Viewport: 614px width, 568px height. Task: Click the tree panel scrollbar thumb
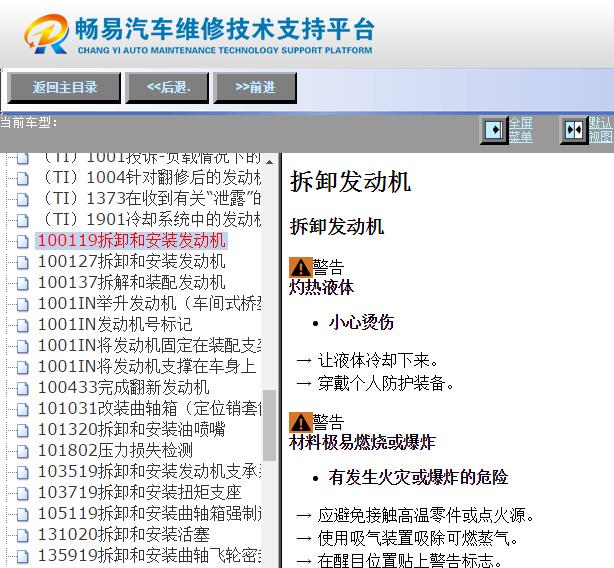(269, 425)
